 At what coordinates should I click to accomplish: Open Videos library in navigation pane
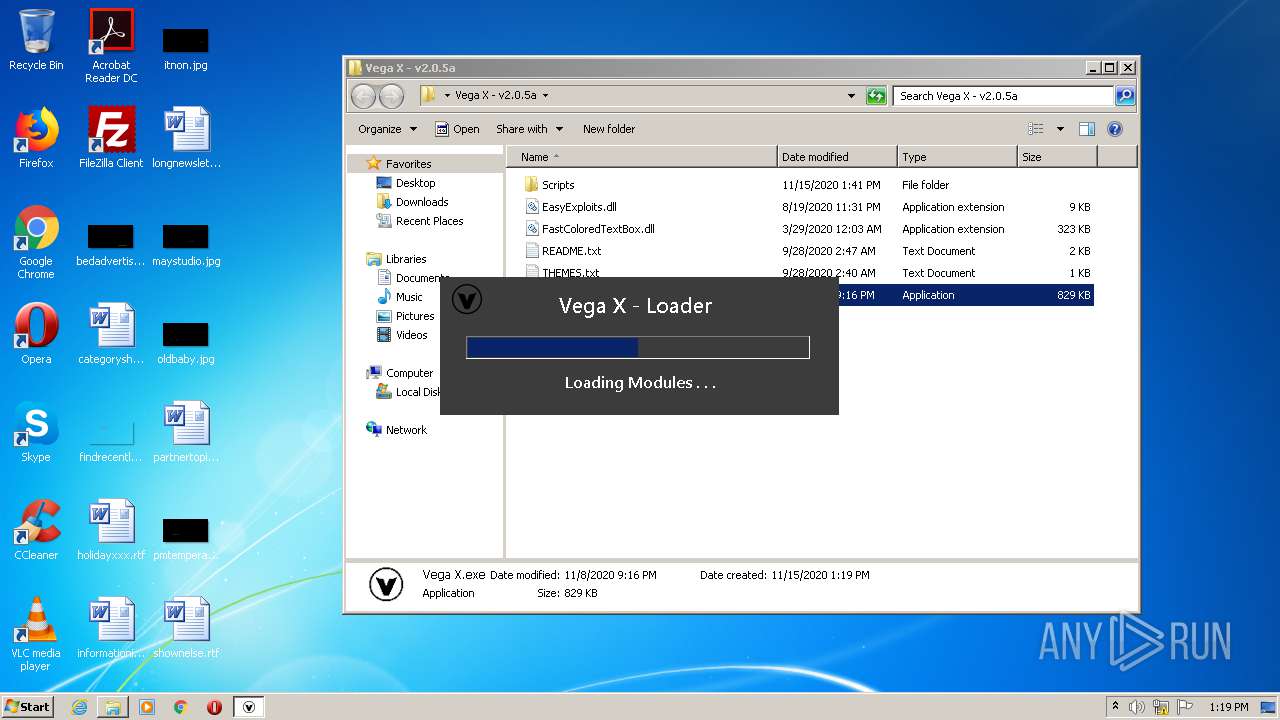(411, 335)
